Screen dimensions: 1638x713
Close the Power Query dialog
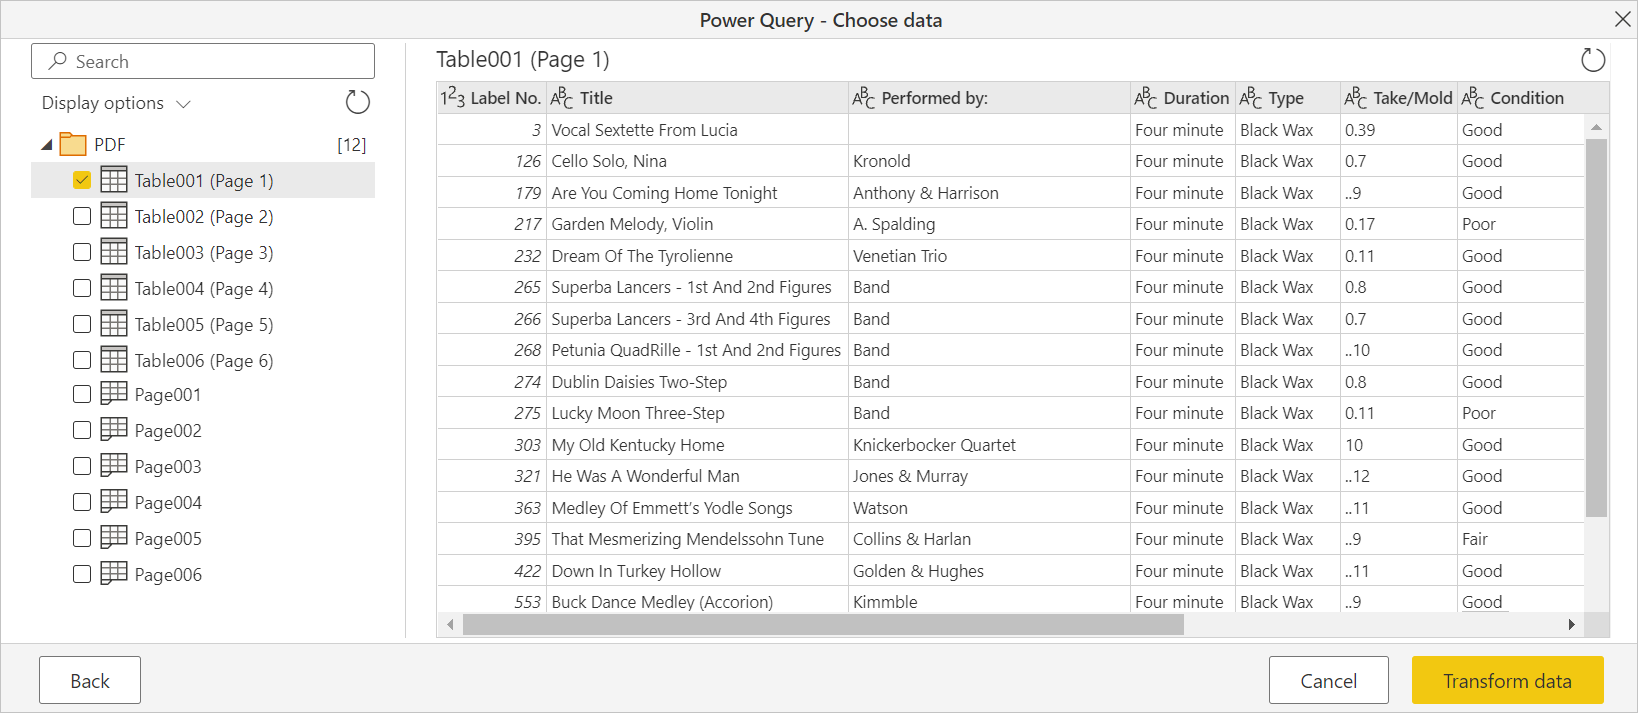[1622, 19]
